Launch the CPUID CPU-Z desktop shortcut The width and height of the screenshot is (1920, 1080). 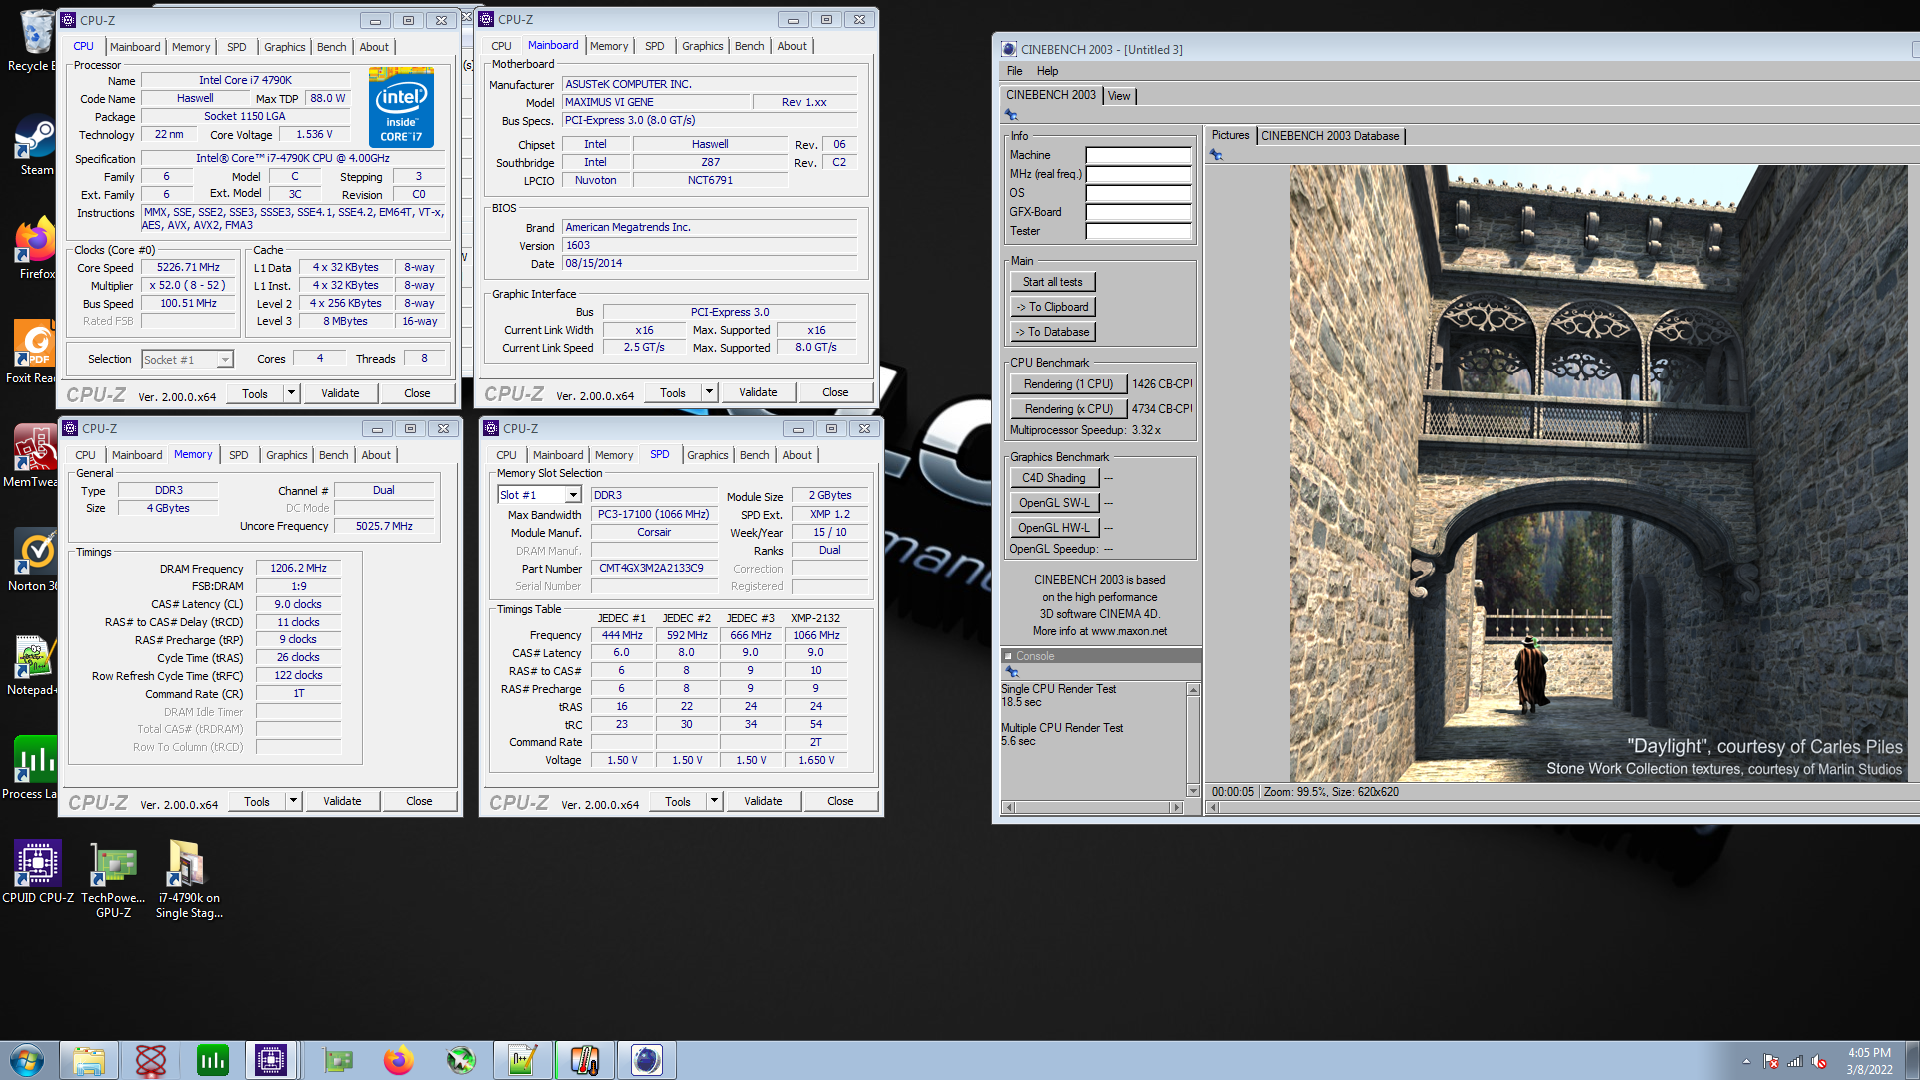(x=38, y=872)
